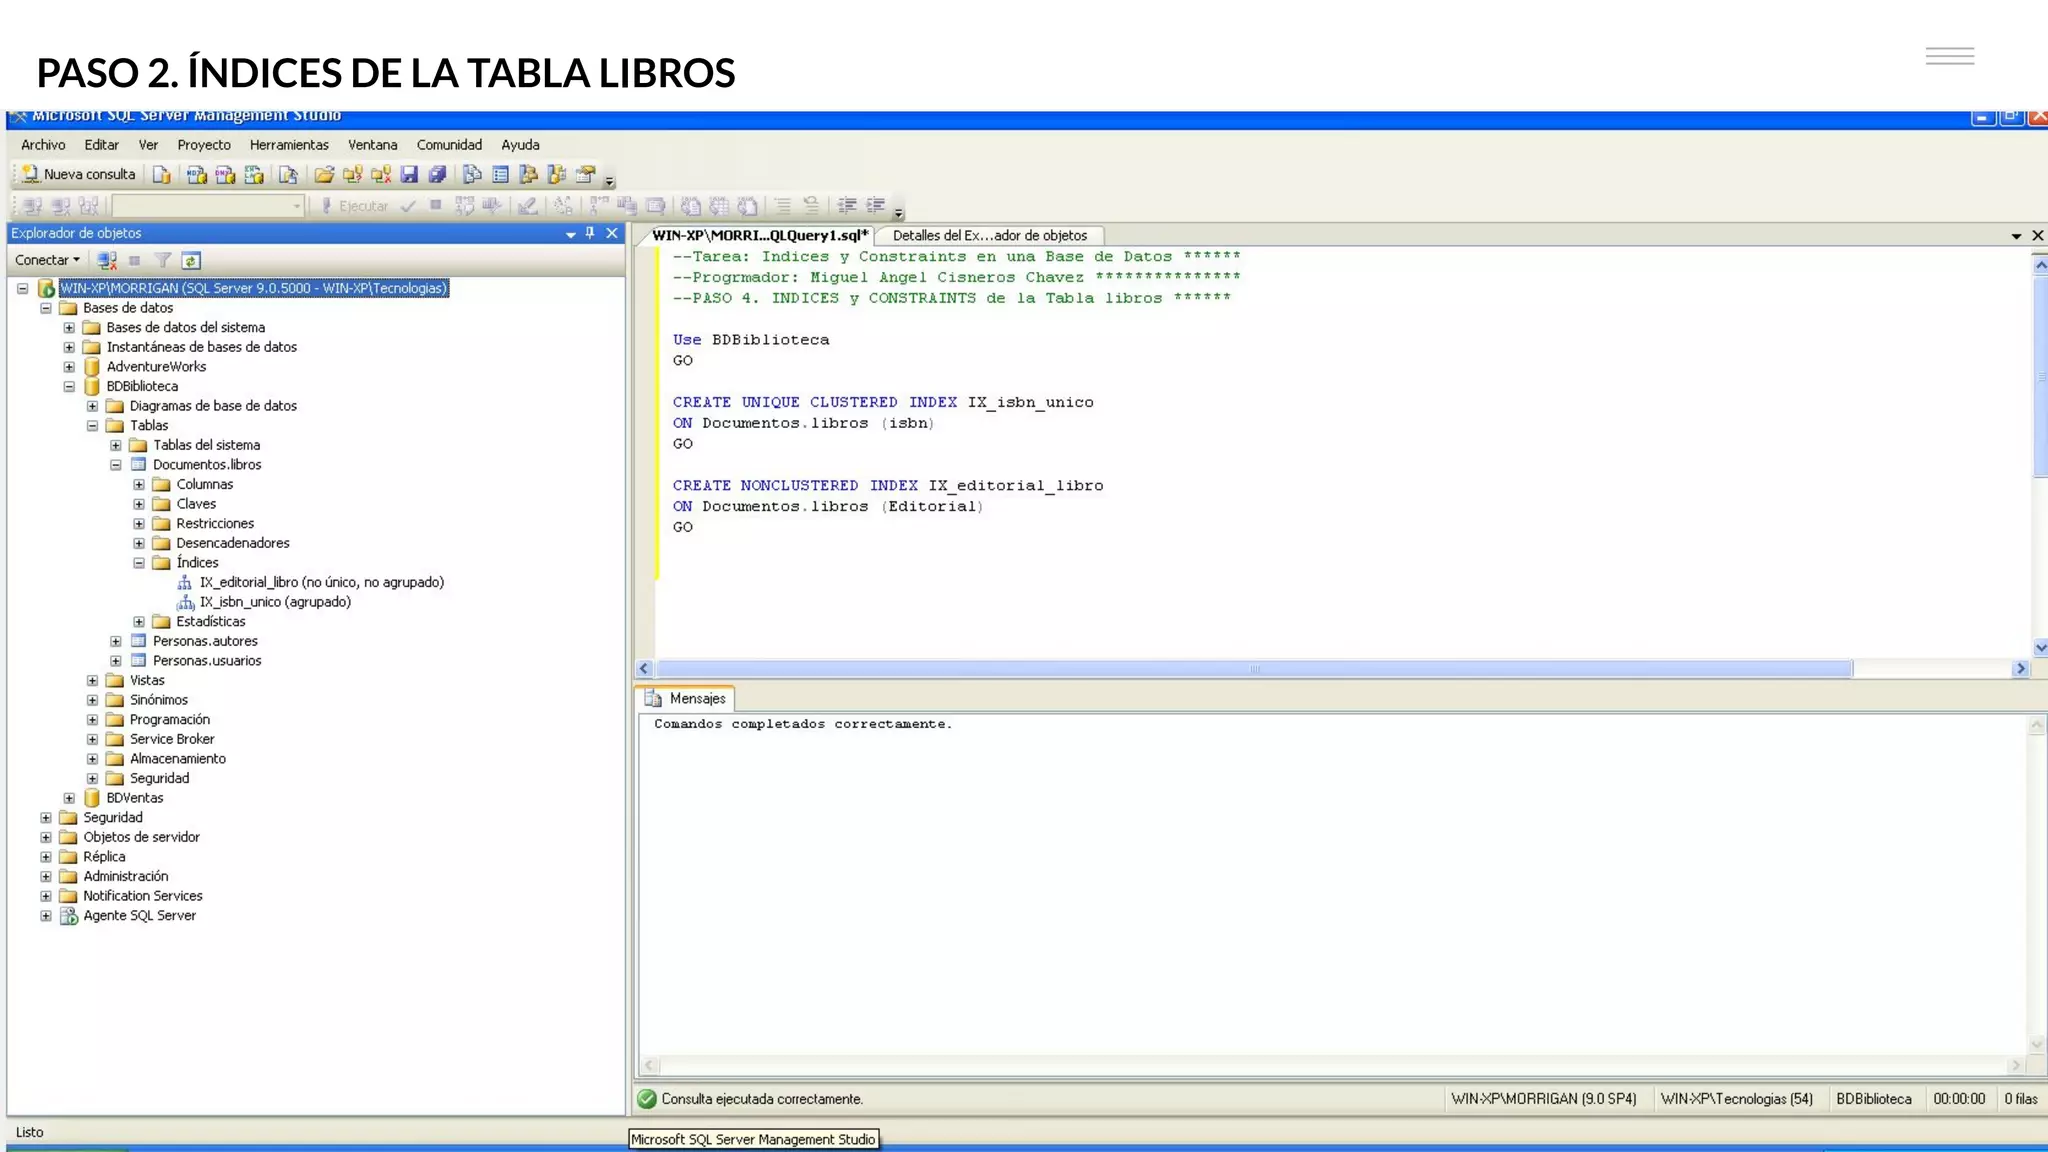Open the Conectar dropdown
The height and width of the screenshot is (1152, 2048).
(47, 260)
